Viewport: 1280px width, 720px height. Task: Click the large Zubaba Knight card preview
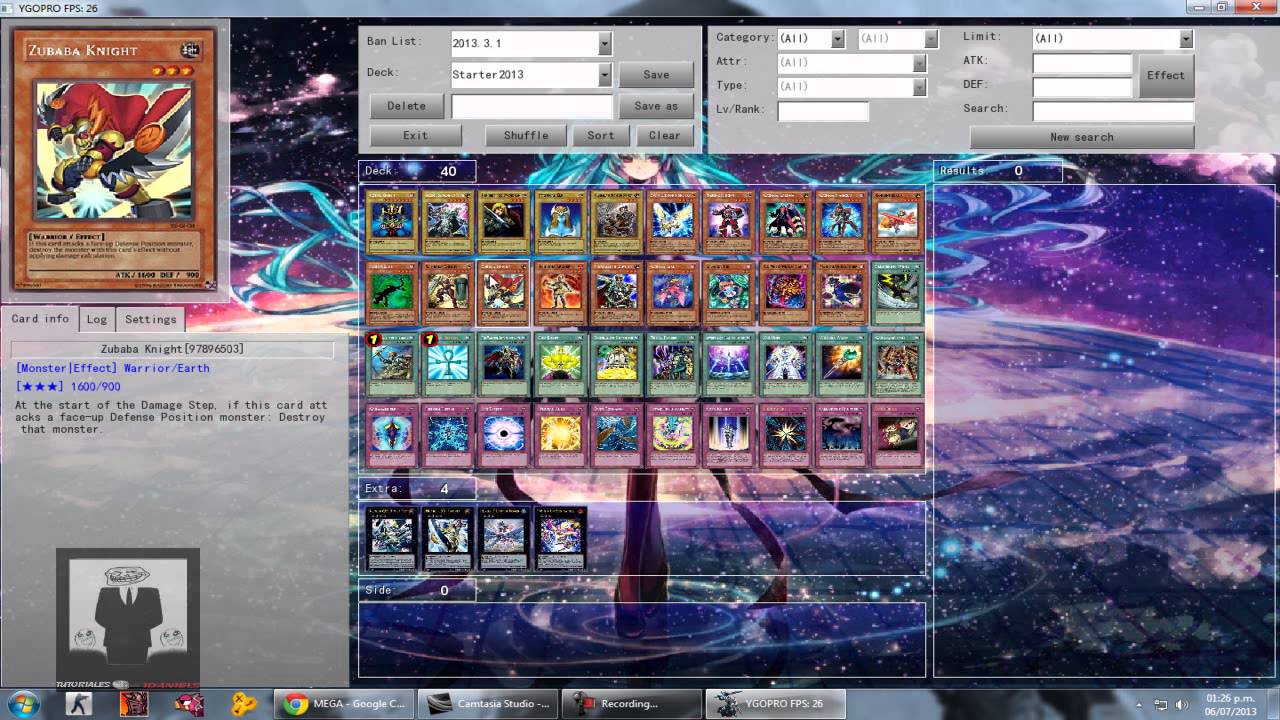pos(115,162)
